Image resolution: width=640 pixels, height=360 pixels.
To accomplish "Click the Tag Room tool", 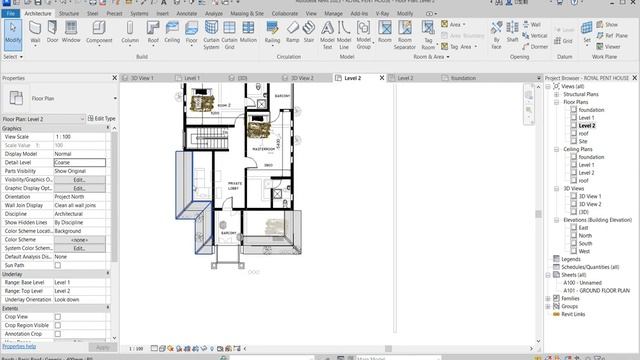I will pyautogui.click(x=428, y=35).
